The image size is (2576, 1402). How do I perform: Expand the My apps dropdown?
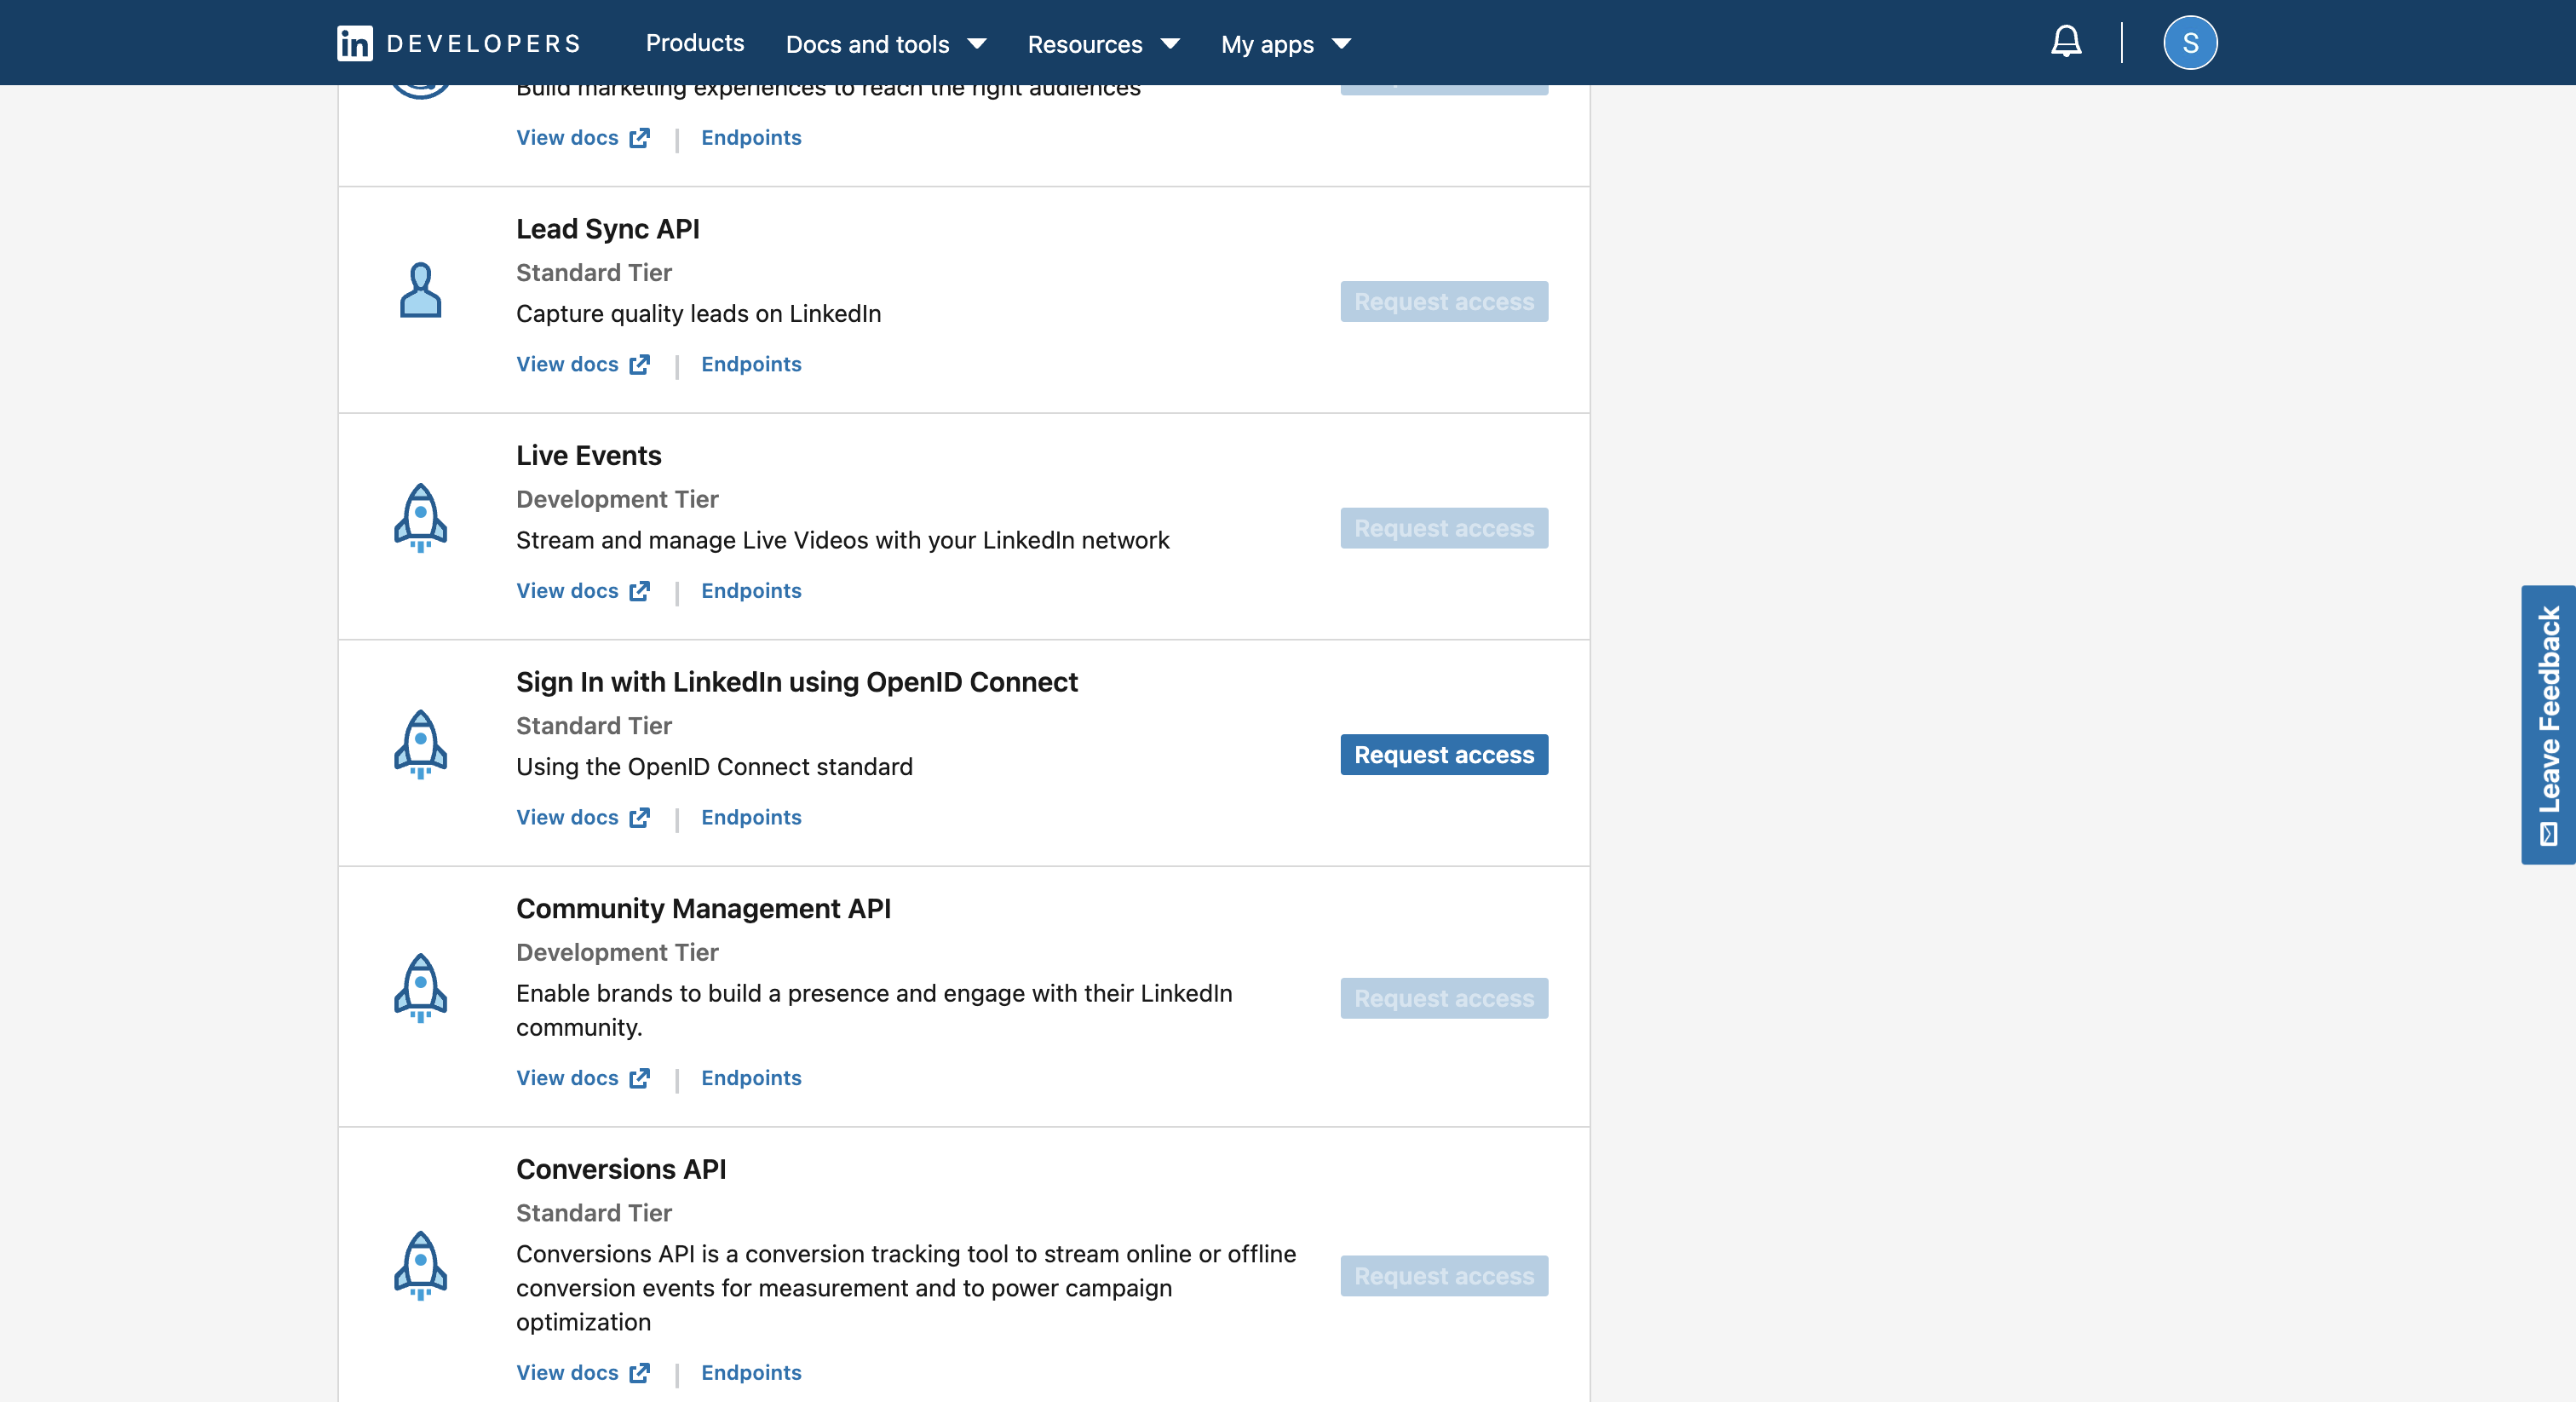1285,44
